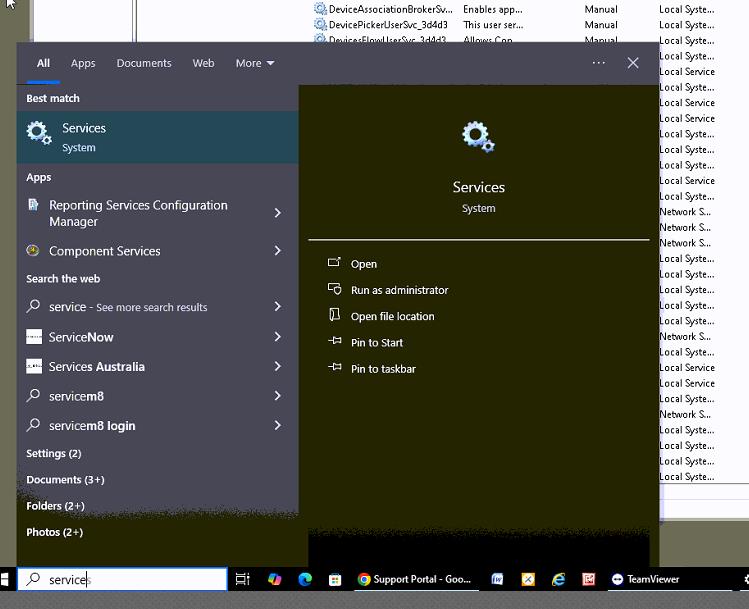The image size is (749, 609).
Task: Click the ServiceNow web result
Action: pos(82,337)
